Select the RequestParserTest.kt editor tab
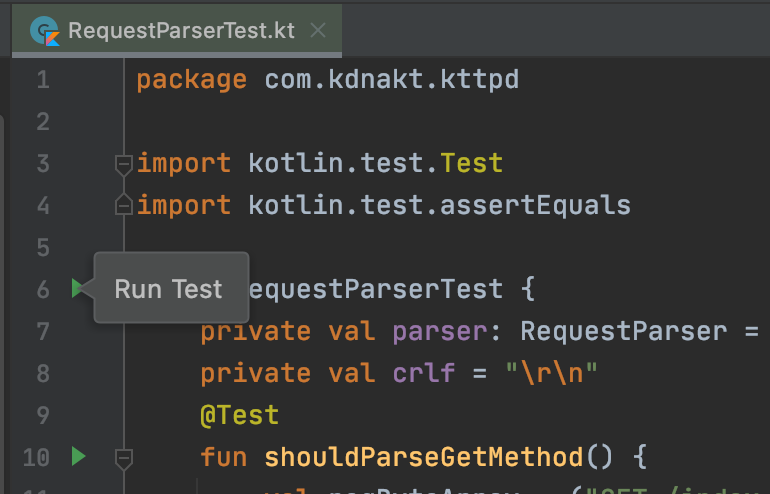The height and width of the screenshot is (494, 770). 177,30
